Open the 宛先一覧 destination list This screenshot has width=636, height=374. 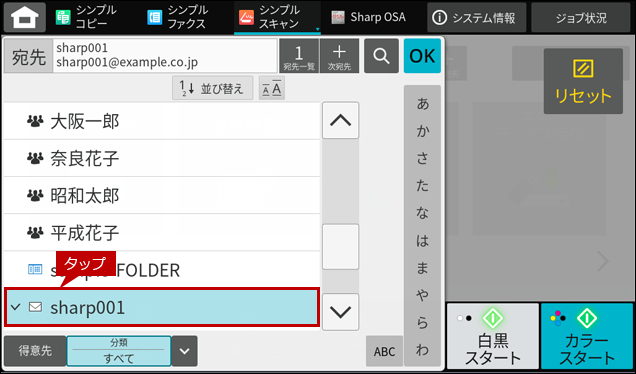coord(299,56)
